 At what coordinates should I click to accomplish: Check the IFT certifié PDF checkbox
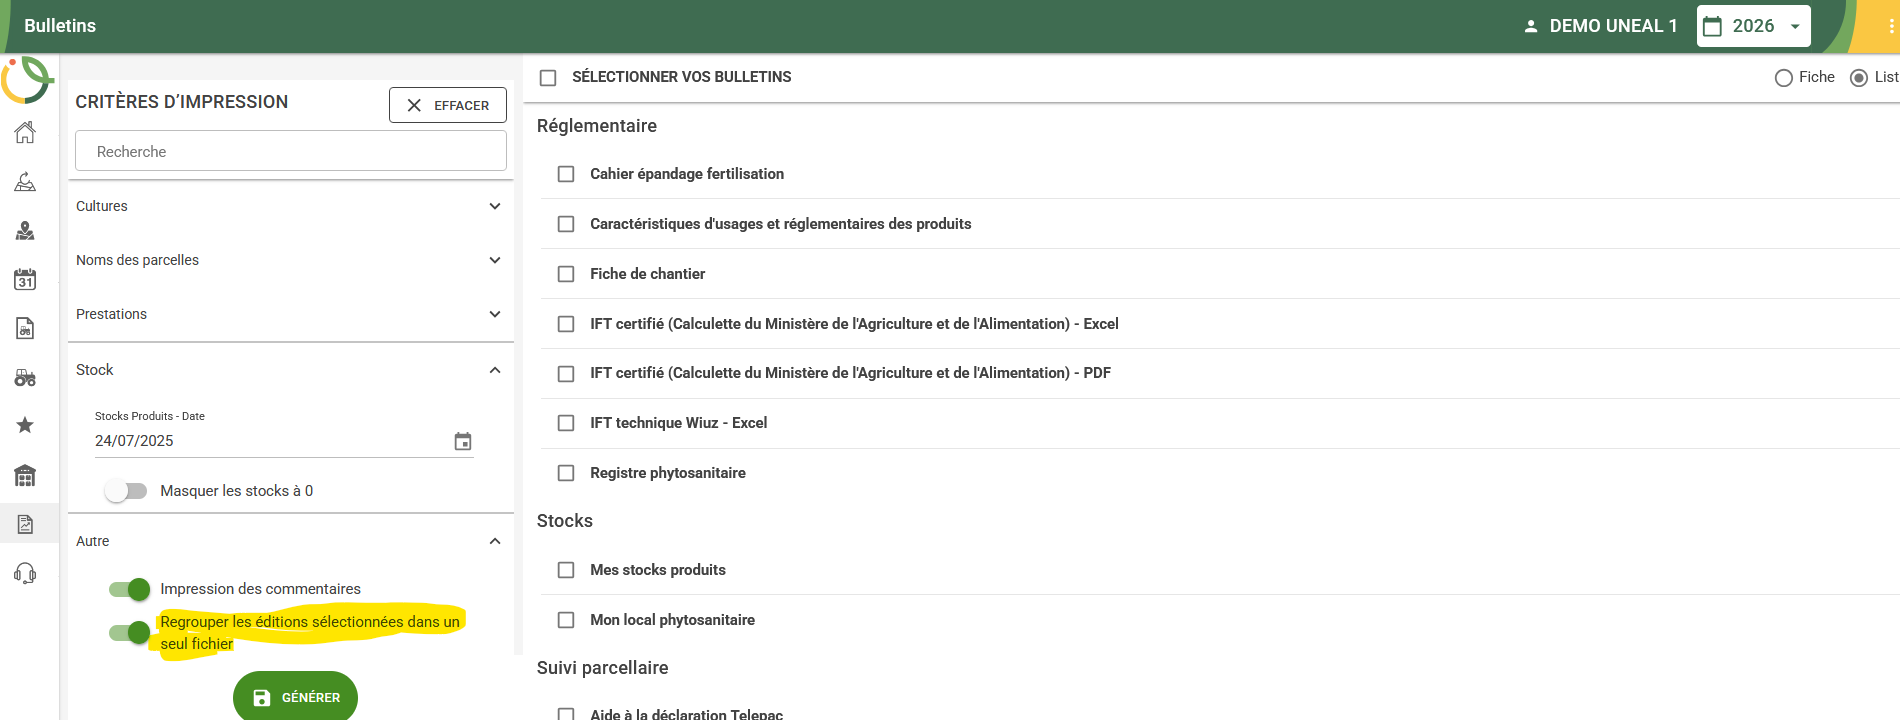tap(566, 373)
